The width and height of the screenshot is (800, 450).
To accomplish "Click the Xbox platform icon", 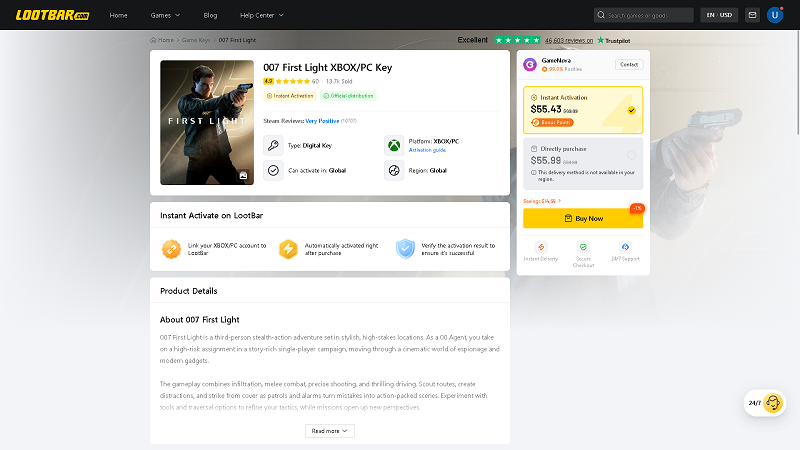I will tap(394, 145).
